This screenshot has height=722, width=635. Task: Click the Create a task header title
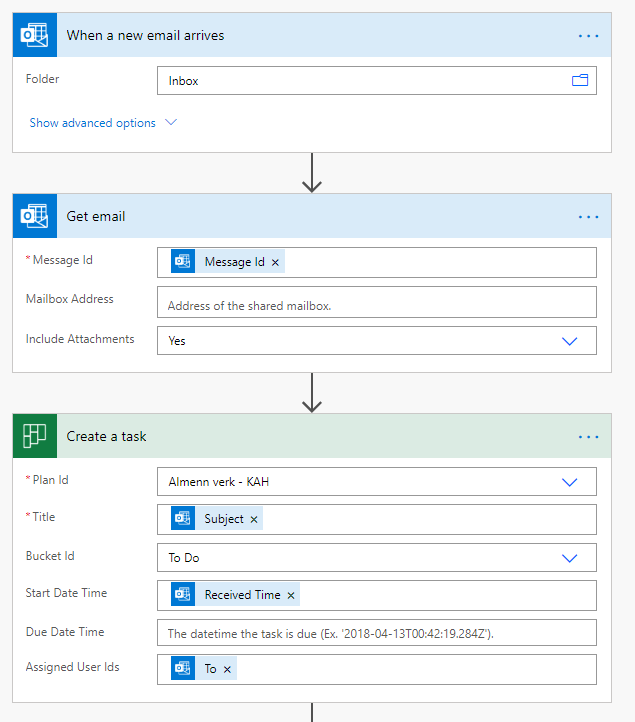pyautogui.click(x=107, y=436)
